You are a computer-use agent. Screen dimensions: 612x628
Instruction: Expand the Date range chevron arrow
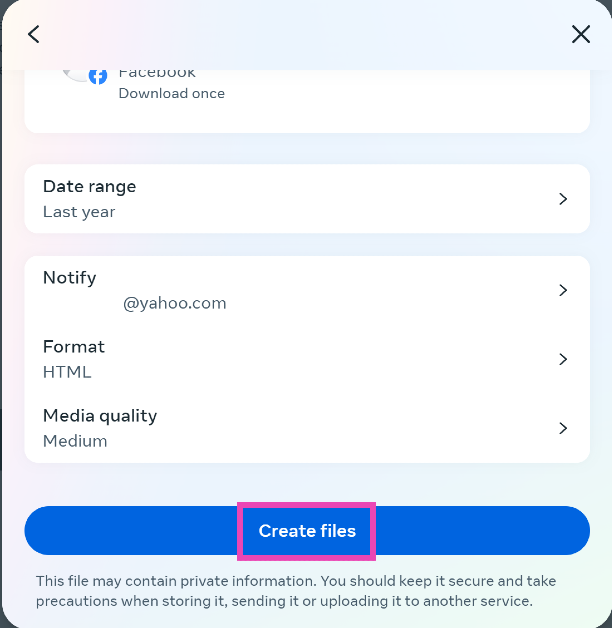[x=563, y=199]
